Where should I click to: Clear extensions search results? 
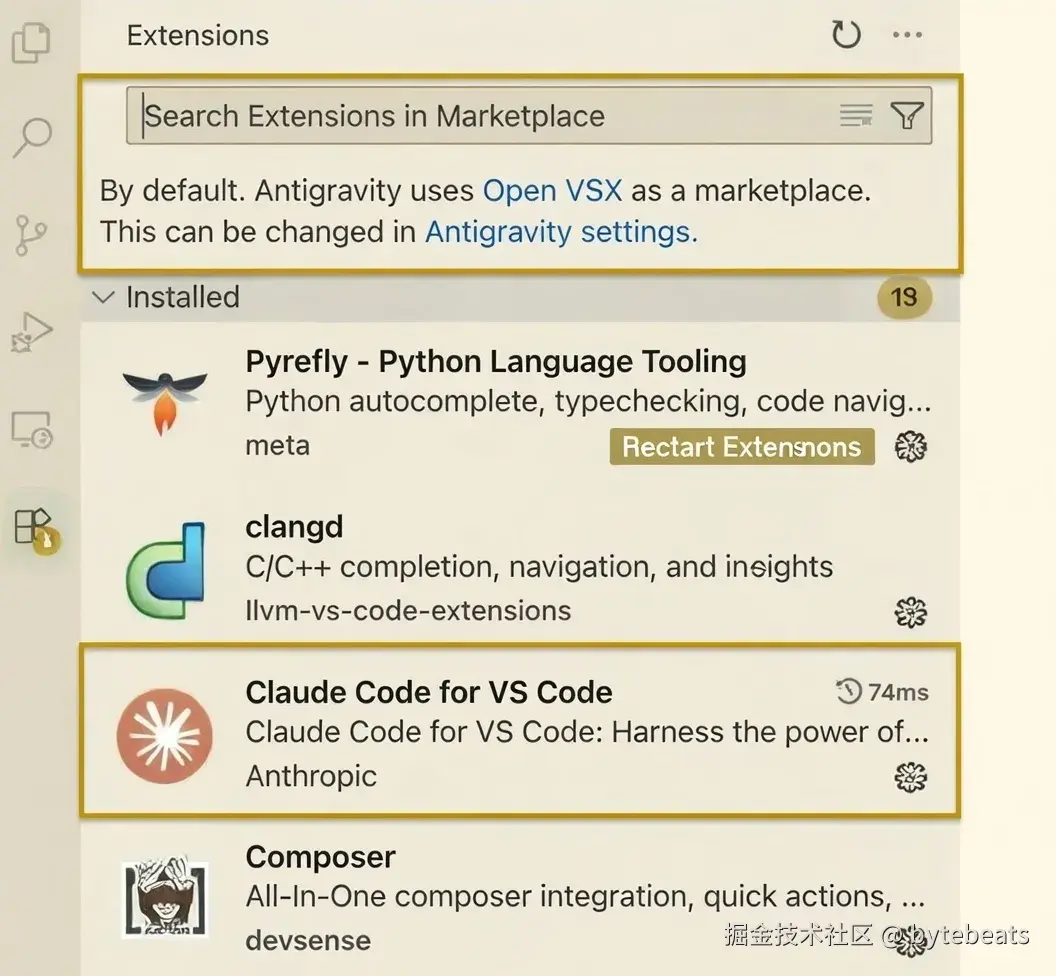coord(856,116)
